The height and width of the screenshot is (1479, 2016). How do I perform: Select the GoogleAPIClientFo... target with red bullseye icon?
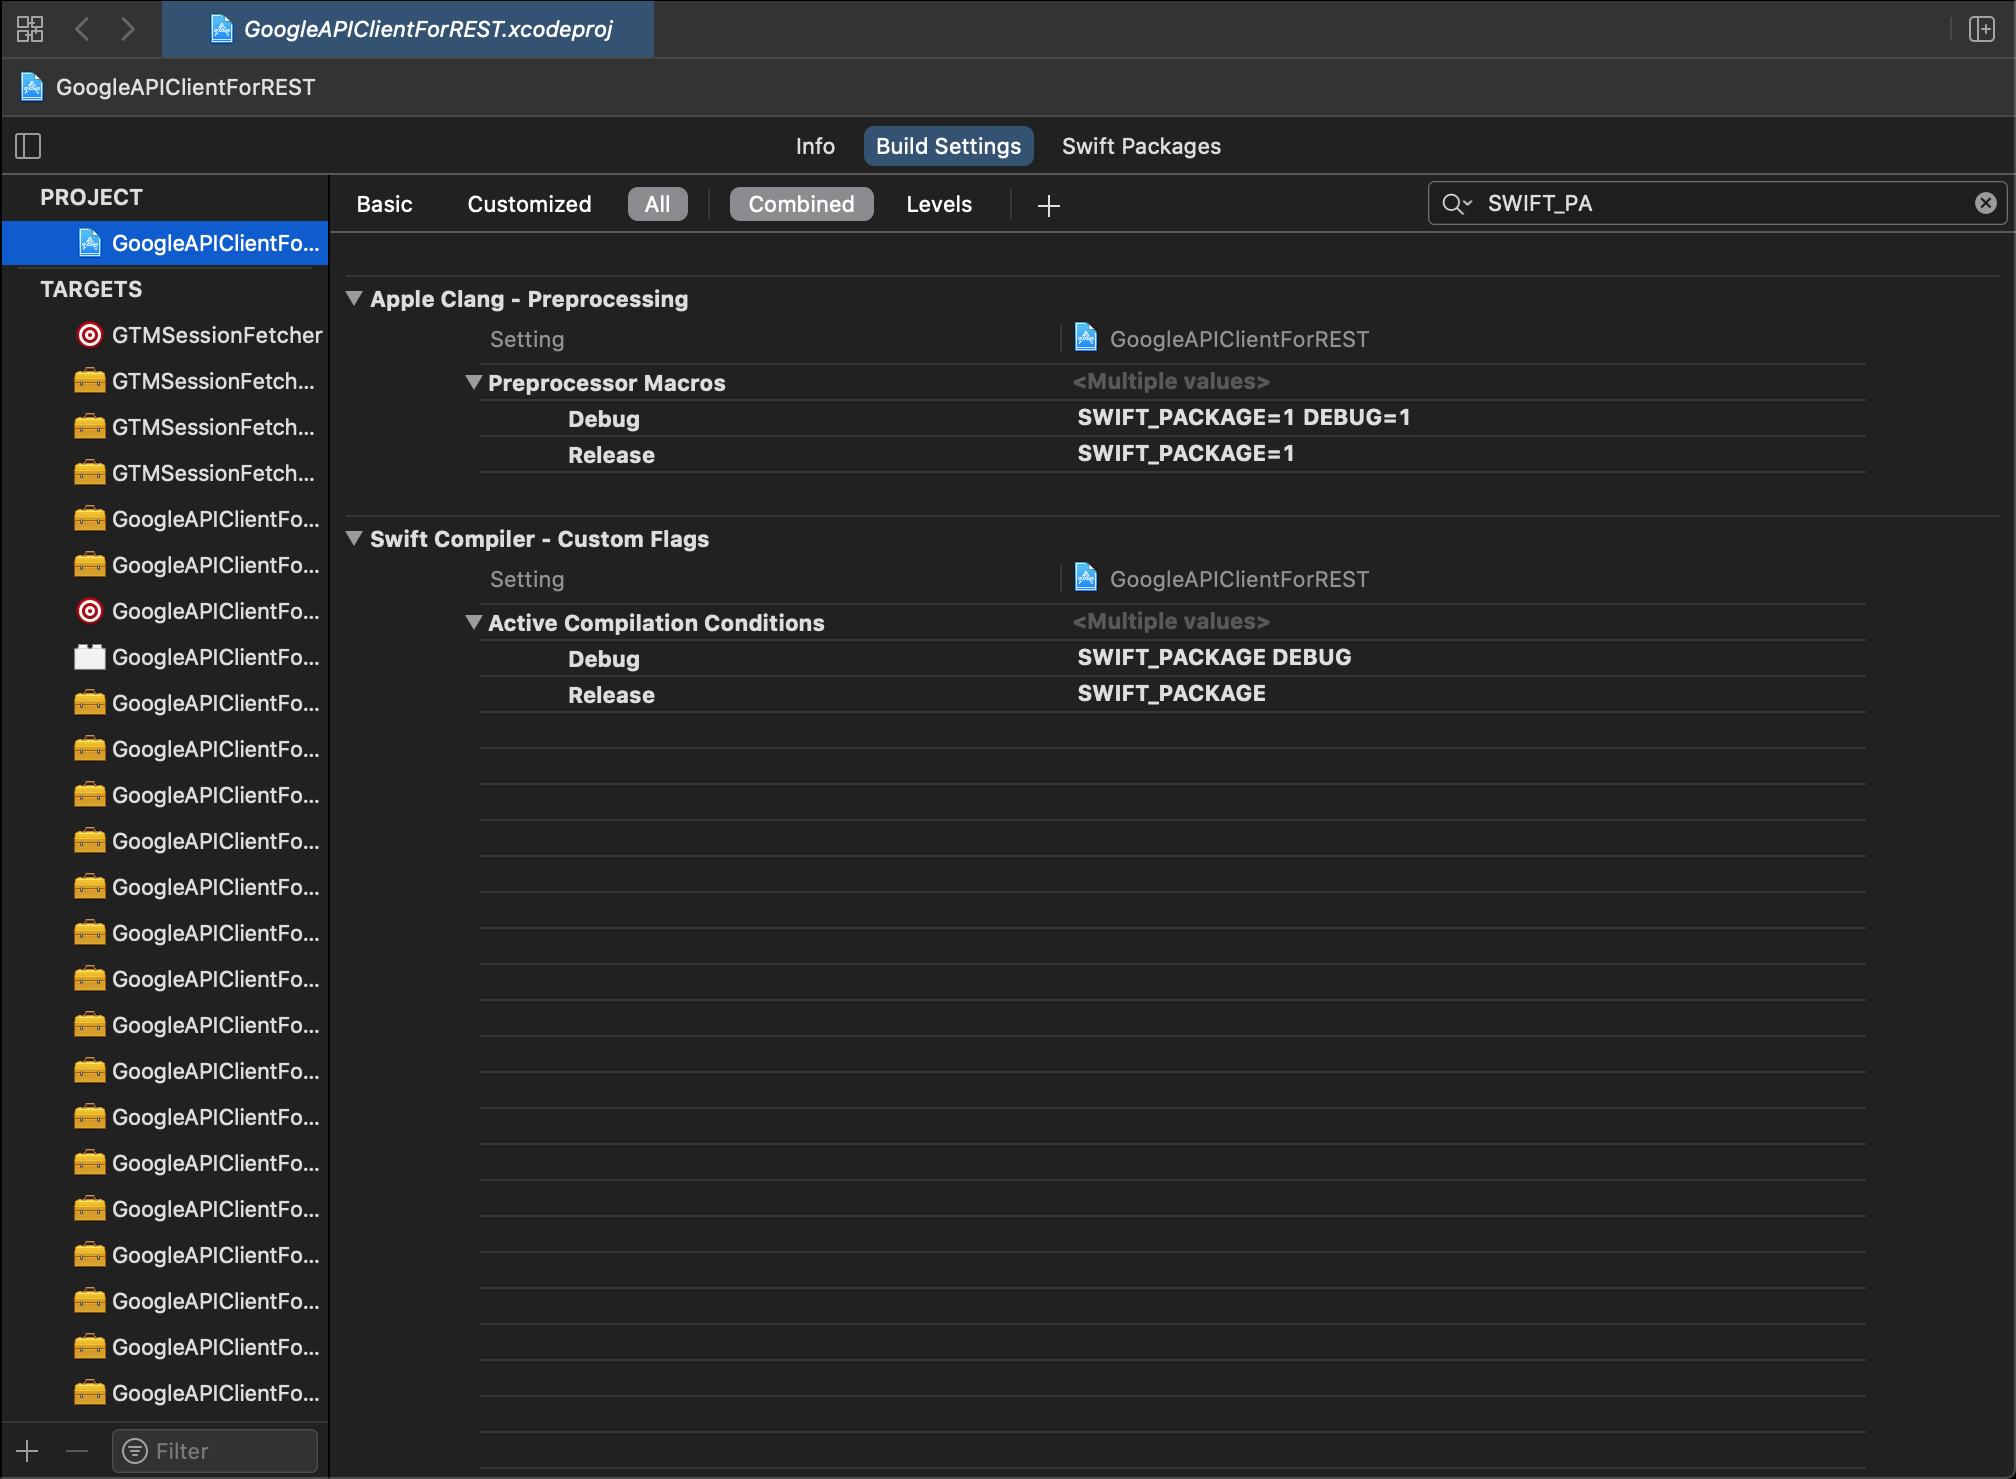click(x=199, y=611)
